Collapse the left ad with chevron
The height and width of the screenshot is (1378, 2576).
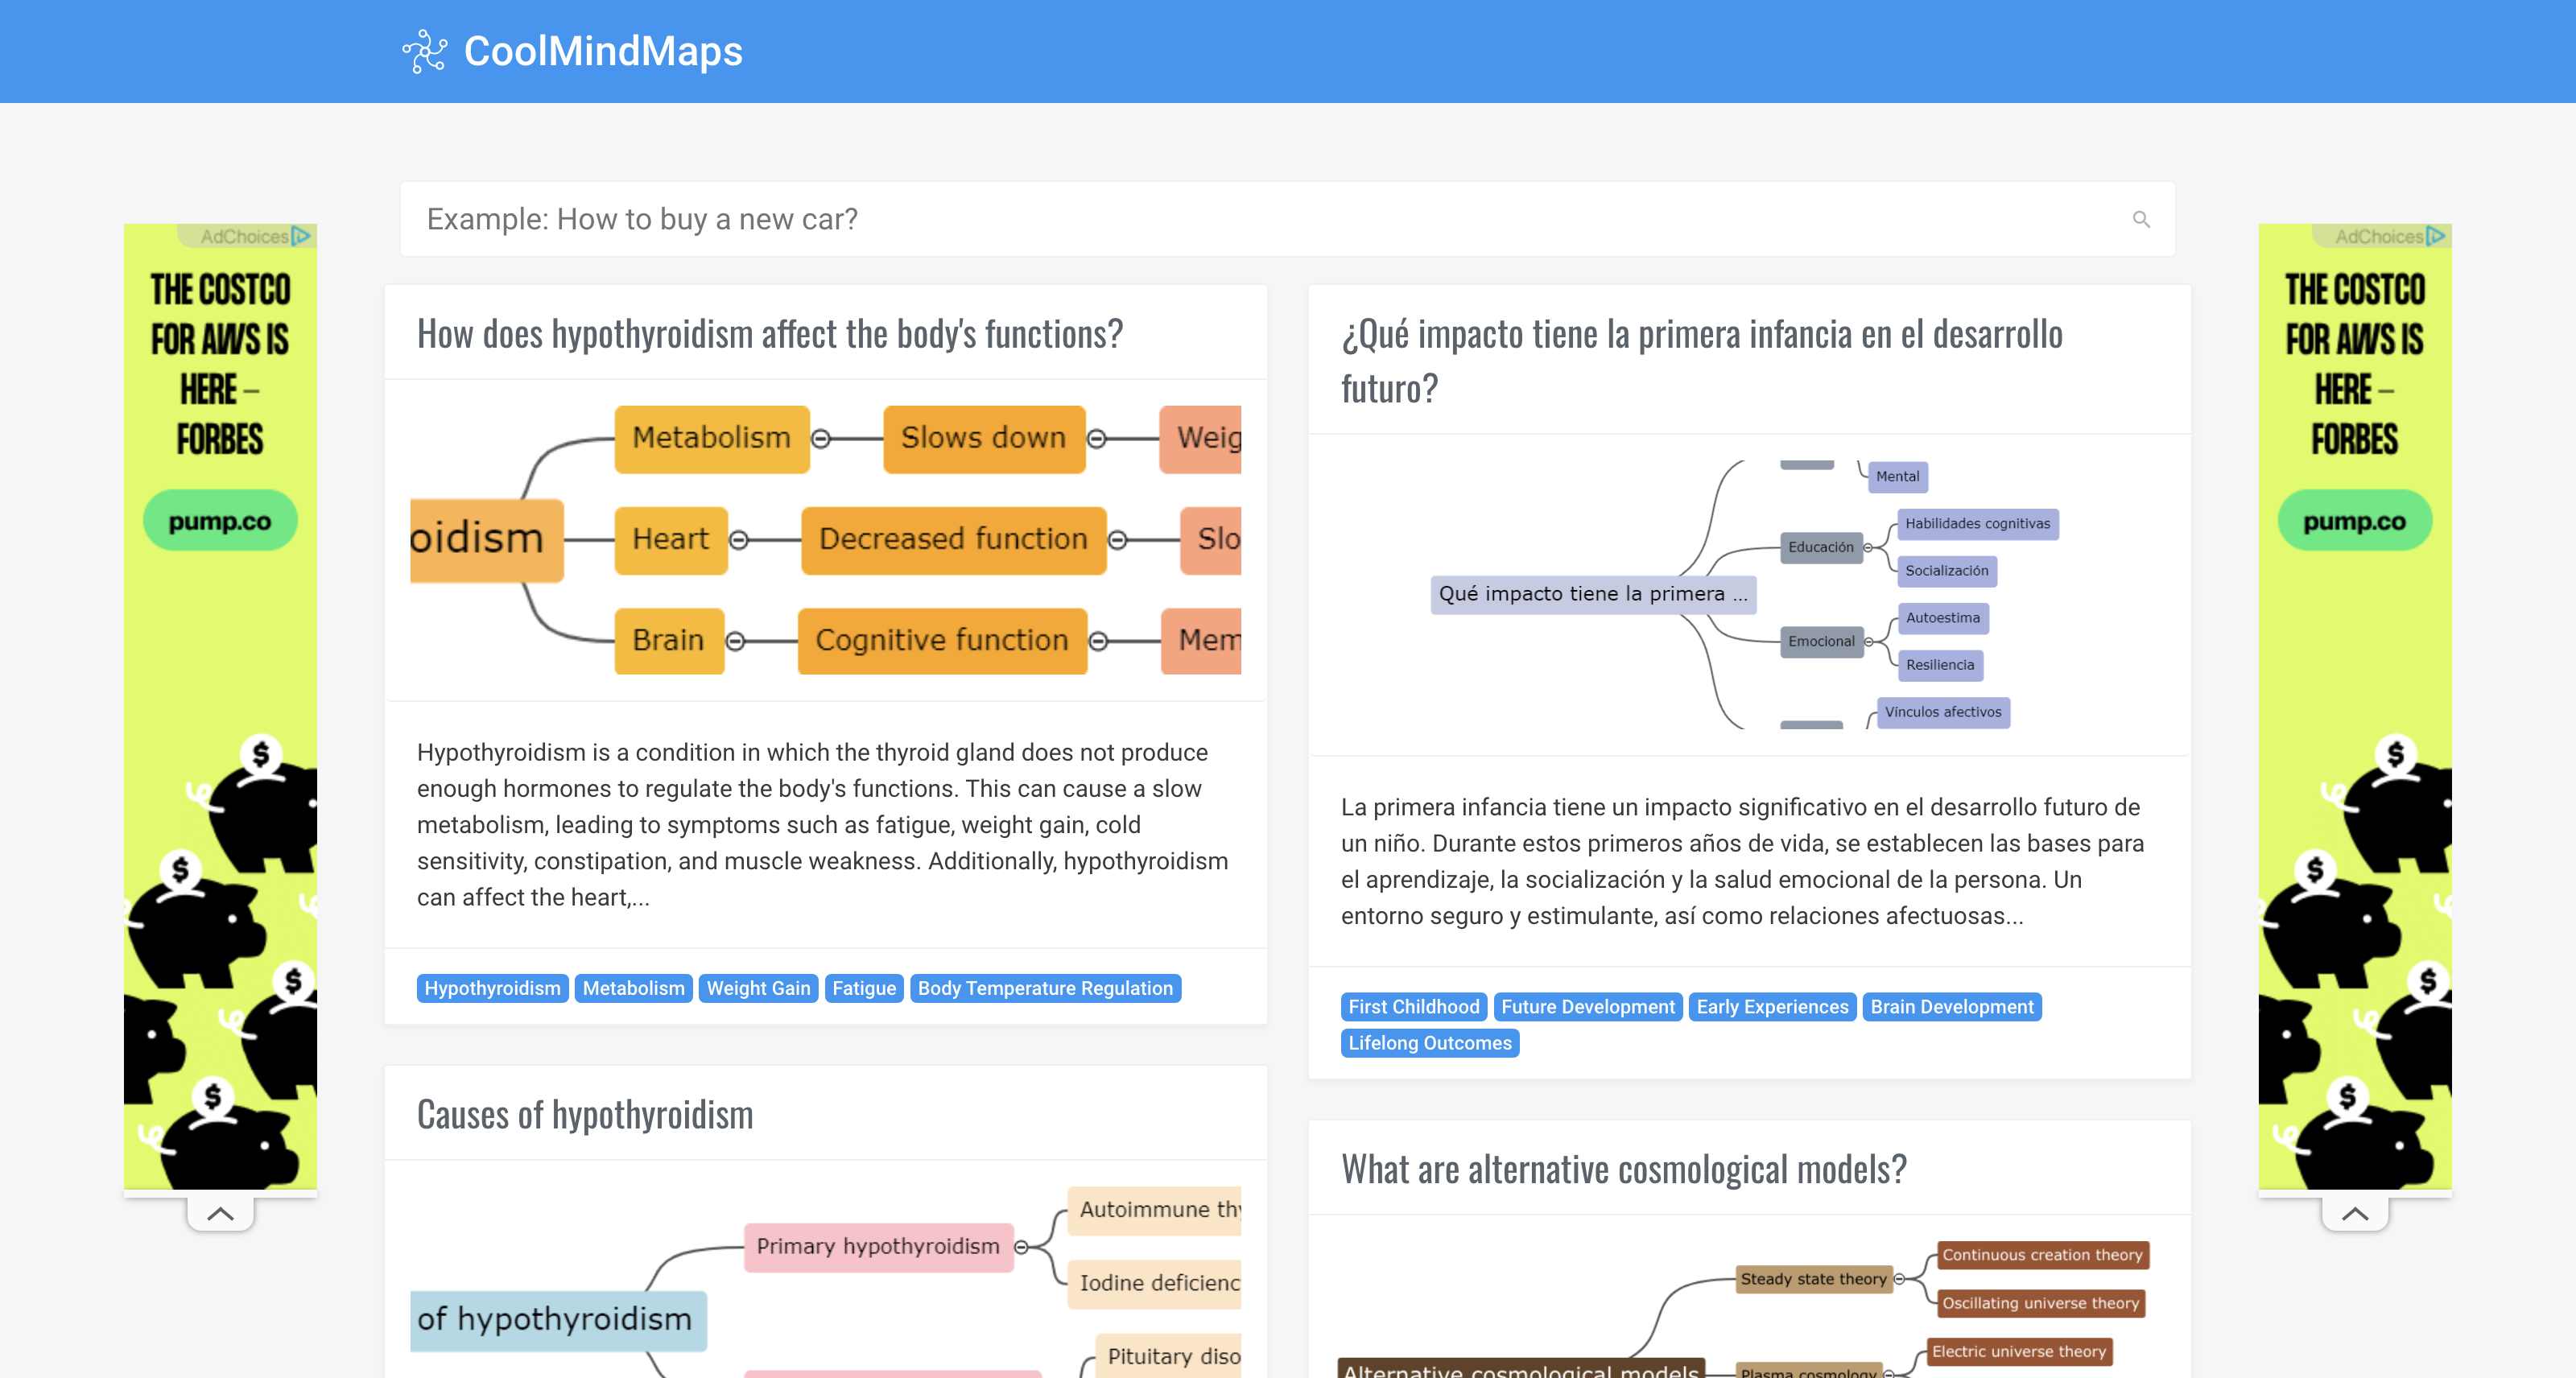[x=220, y=1214]
